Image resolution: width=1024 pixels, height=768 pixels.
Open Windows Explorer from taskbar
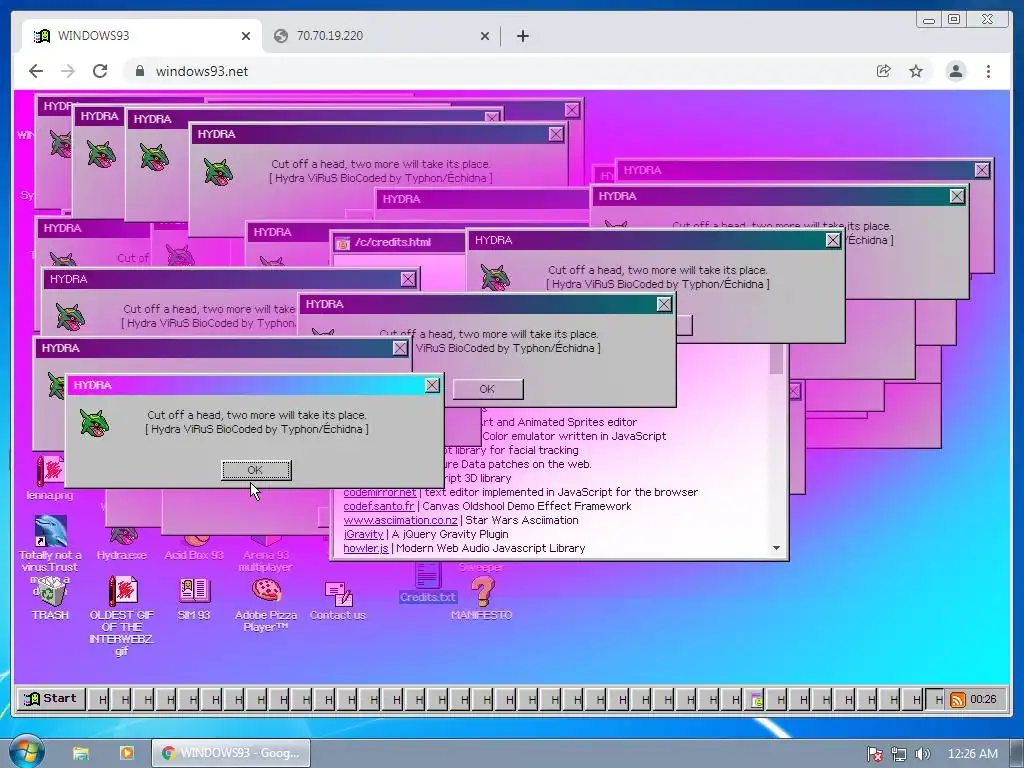[81, 754]
